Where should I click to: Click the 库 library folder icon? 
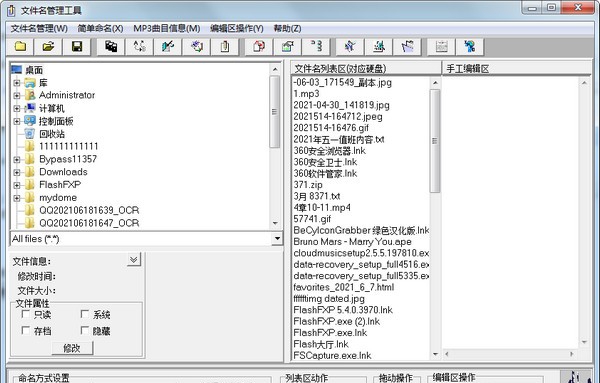coord(30,82)
